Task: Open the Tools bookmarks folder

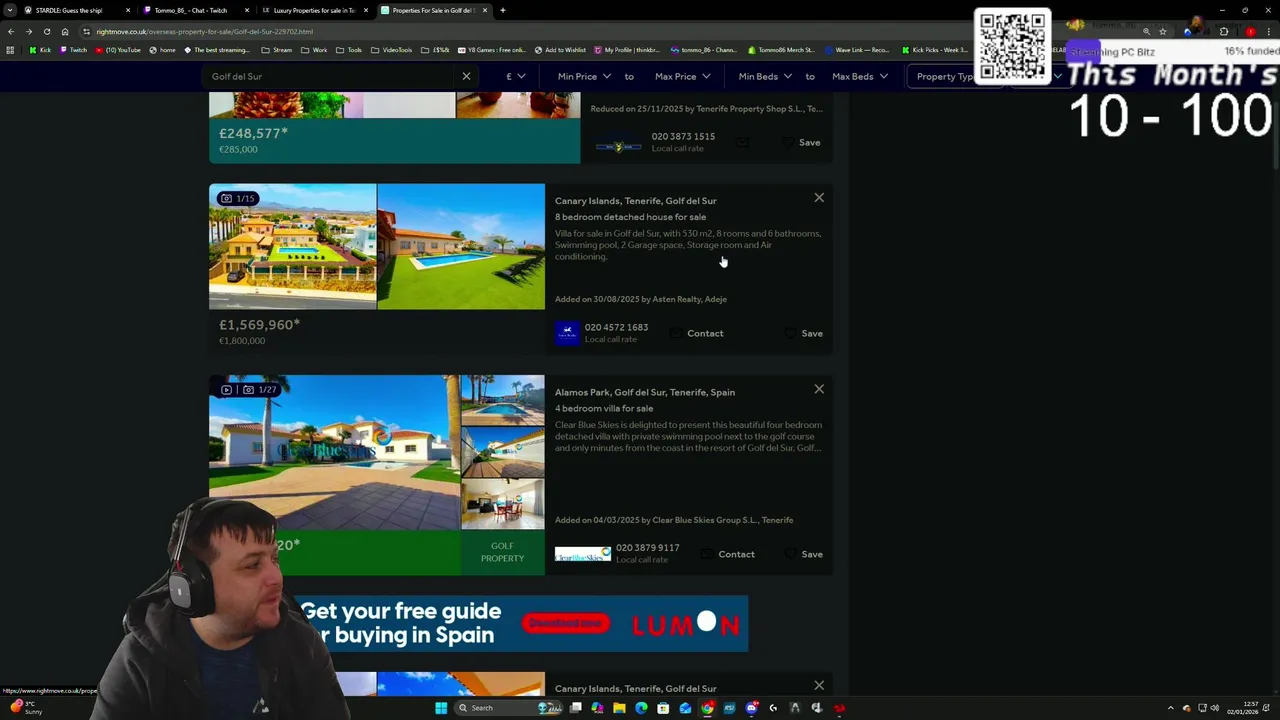Action: tap(349, 50)
